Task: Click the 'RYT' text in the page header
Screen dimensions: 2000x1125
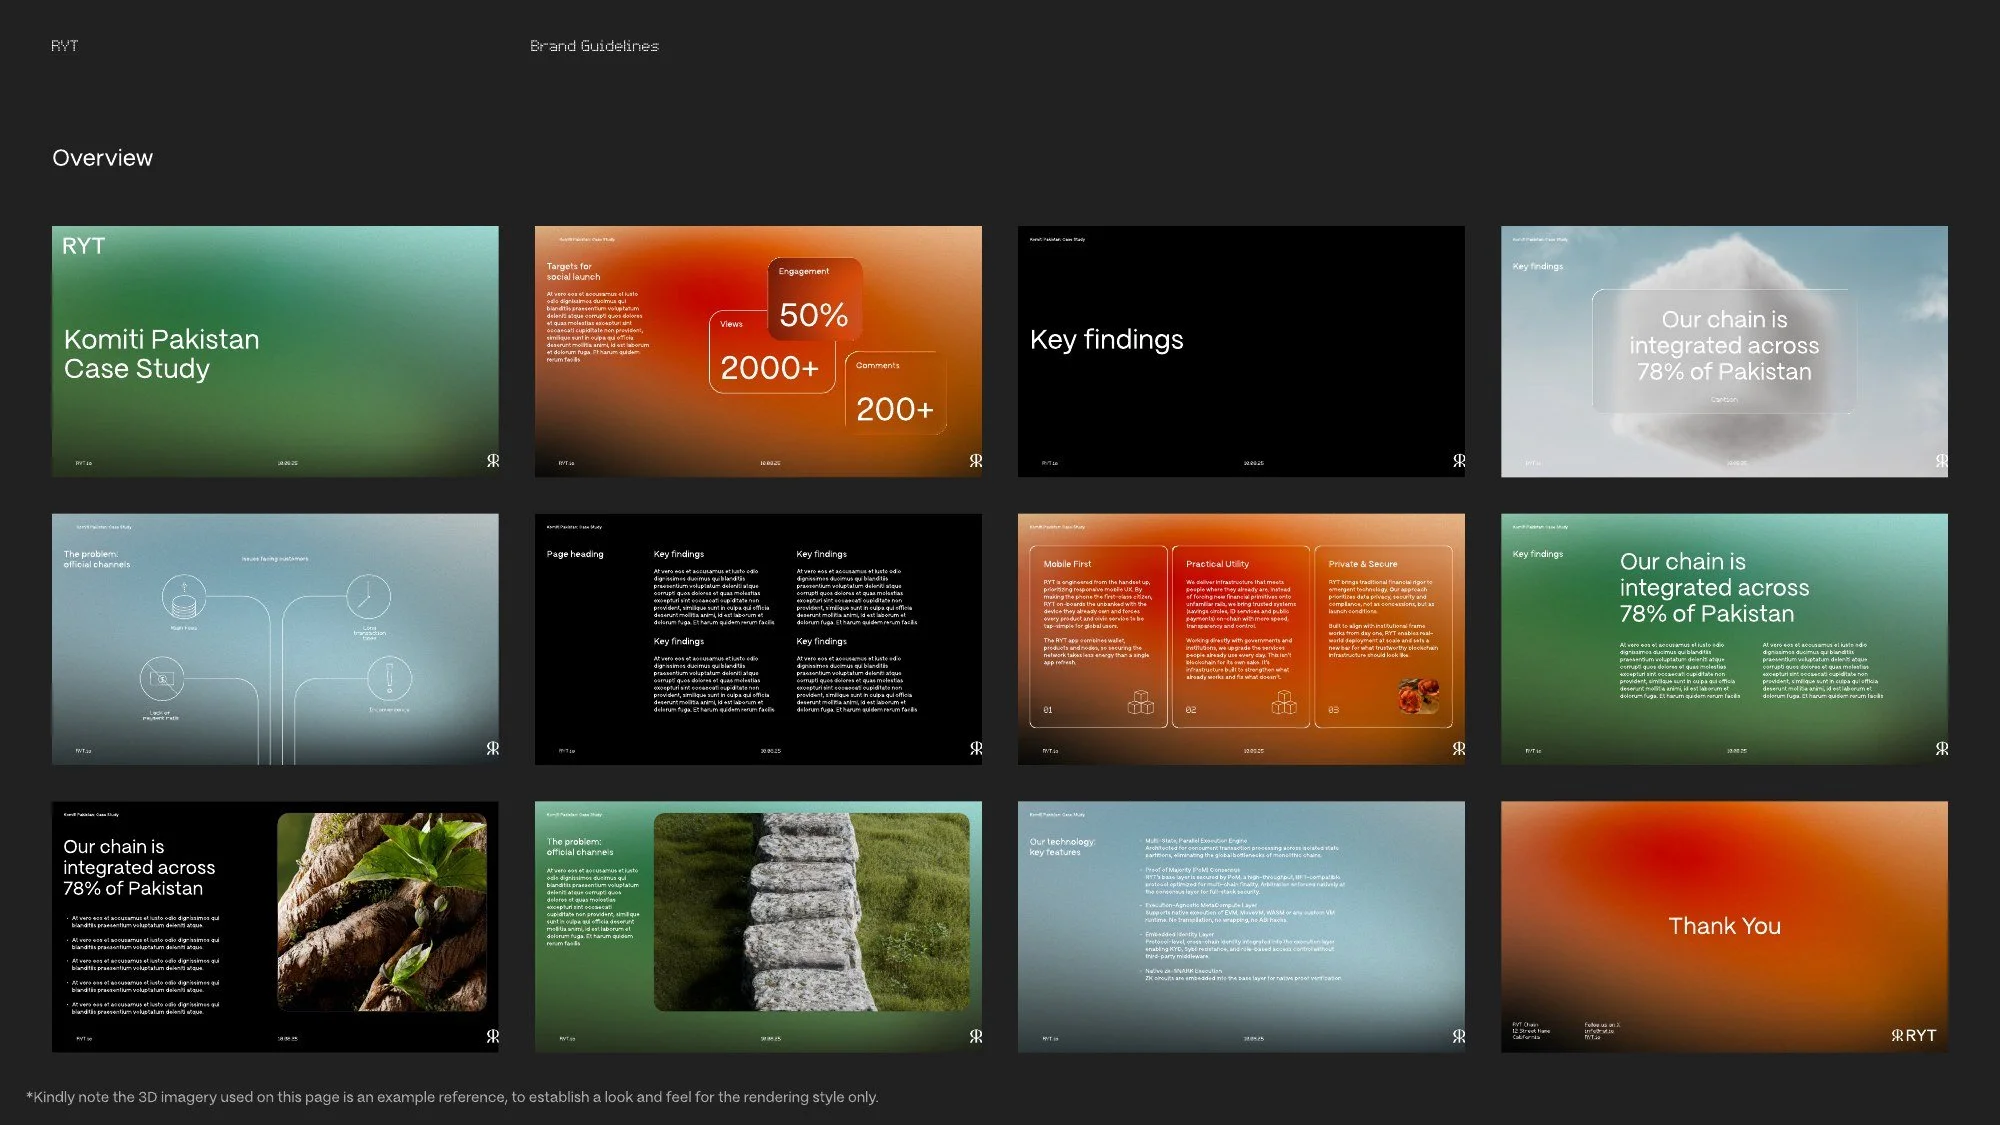Action: tap(64, 46)
